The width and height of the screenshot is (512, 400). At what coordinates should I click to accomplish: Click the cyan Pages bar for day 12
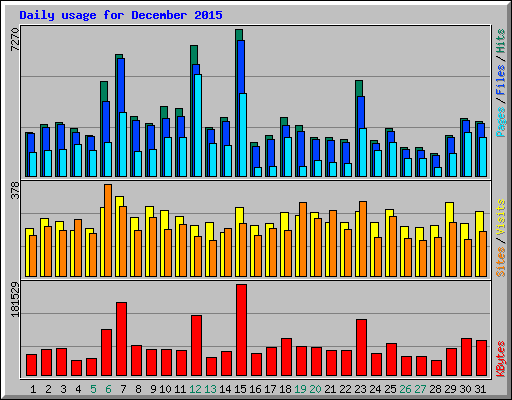[198, 125]
